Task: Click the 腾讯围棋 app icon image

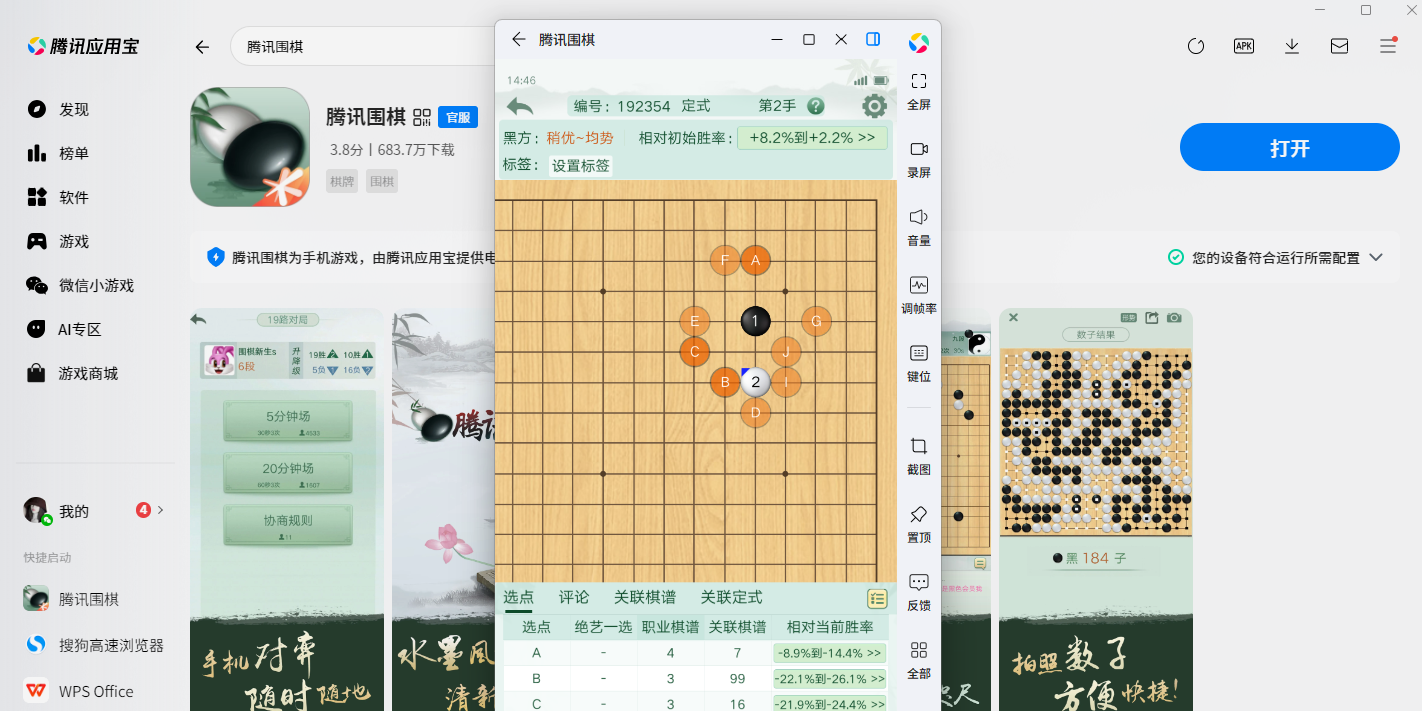Action: point(250,147)
